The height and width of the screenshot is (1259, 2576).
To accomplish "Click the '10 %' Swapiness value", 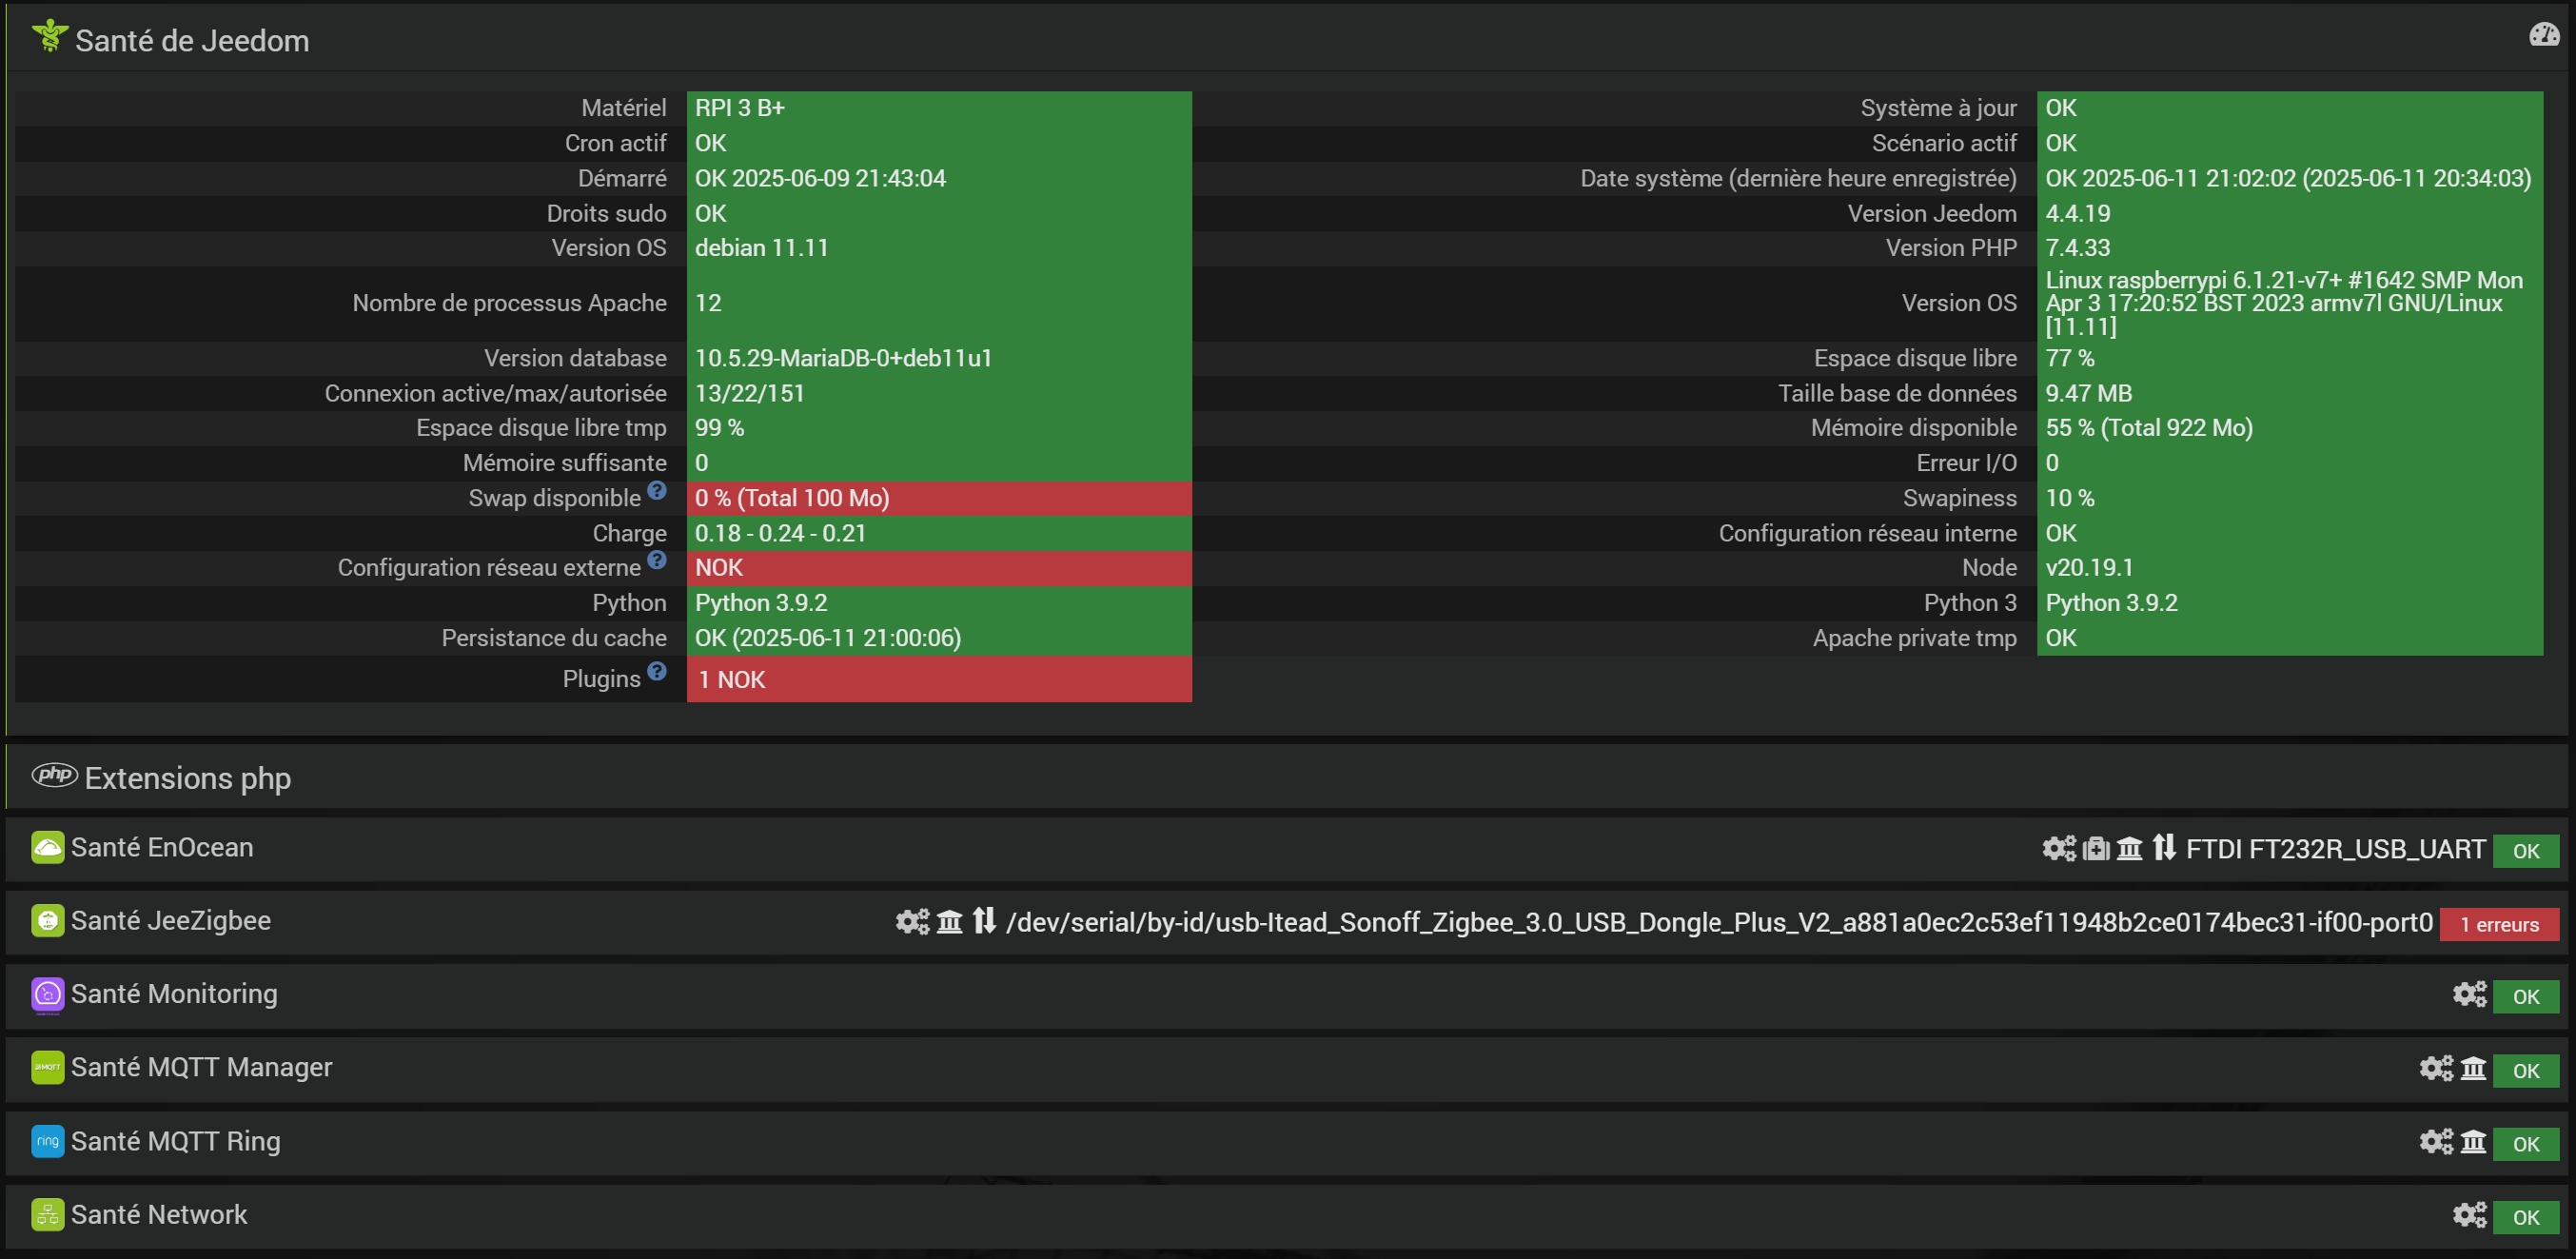I will (2070, 498).
